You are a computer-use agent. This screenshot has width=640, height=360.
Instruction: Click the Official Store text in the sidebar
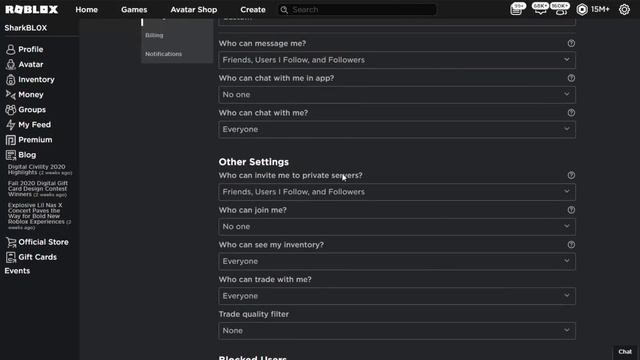(x=43, y=242)
